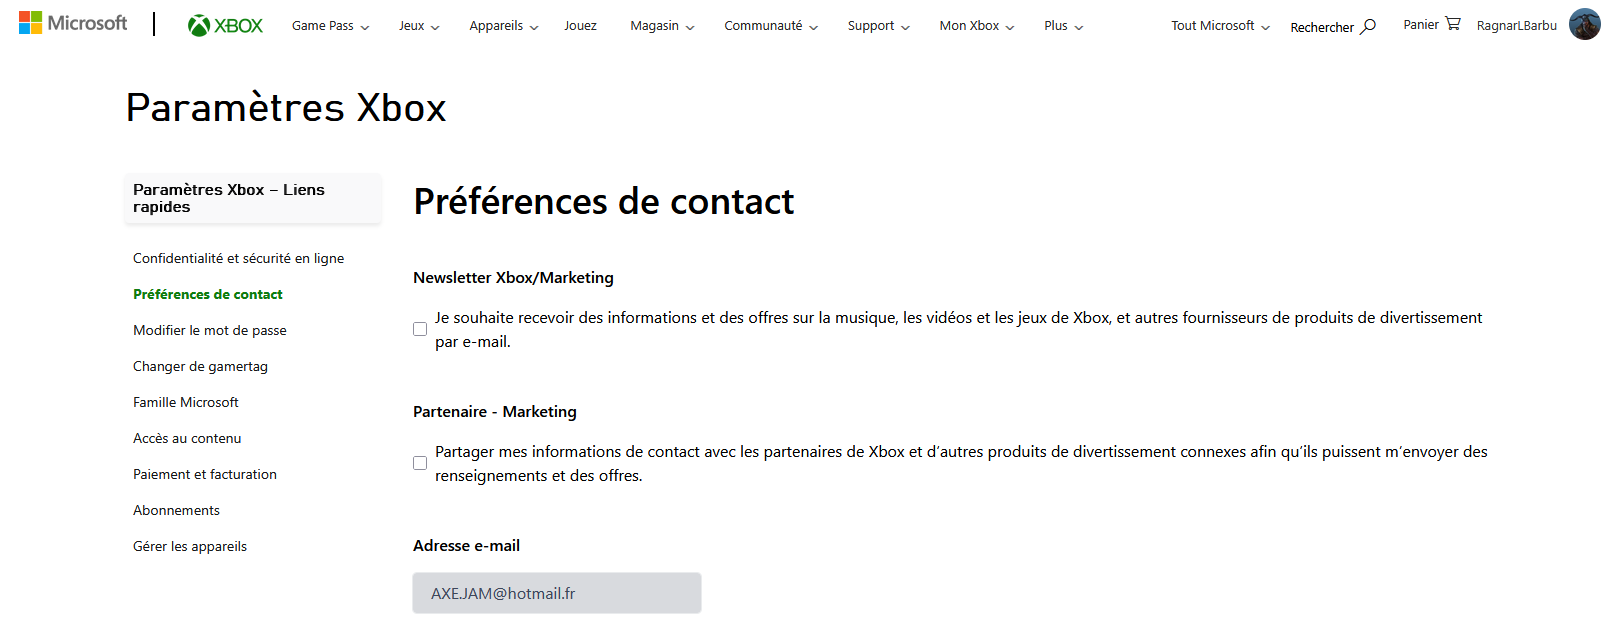Open Modifier le mot de passe
Screen dimensions: 1609x629
click(210, 330)
